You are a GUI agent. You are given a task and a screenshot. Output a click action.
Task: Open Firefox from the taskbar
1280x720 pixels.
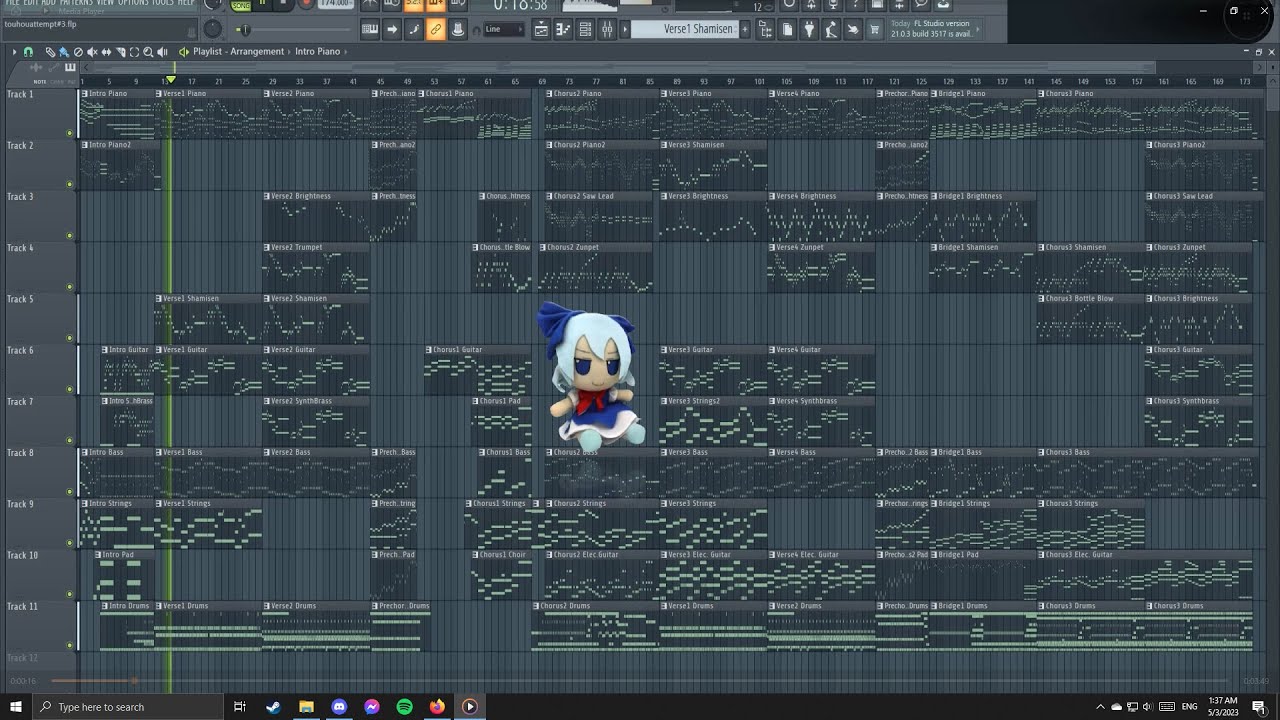[437, 706]
